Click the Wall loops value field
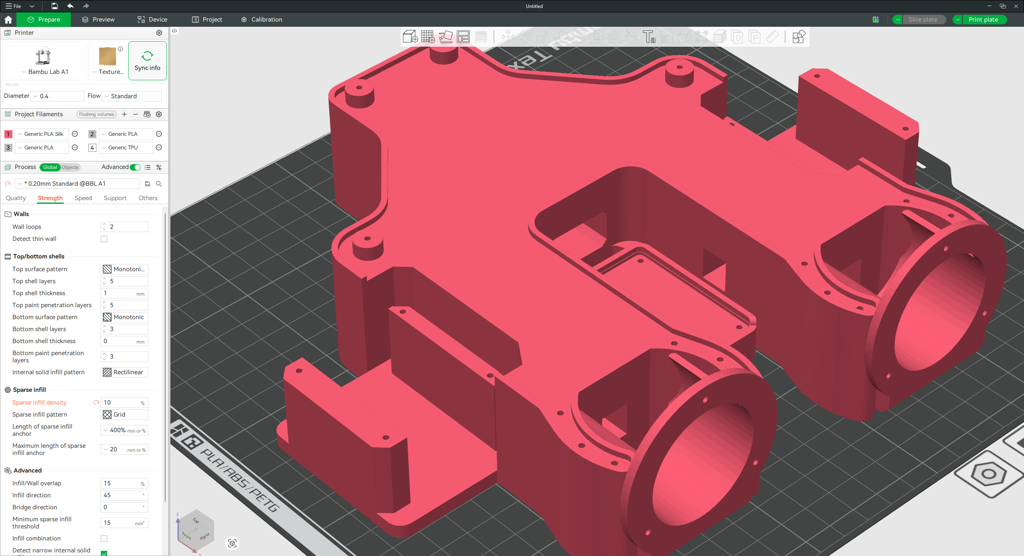Image resolution: width=1024 pixels, height=556 pixels. click(124, 227)
